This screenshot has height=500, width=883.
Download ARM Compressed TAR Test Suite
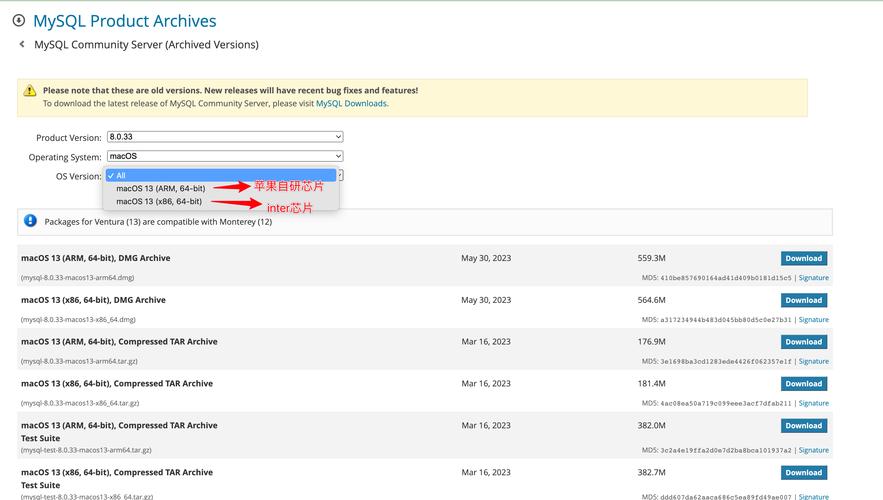point(803,426)
